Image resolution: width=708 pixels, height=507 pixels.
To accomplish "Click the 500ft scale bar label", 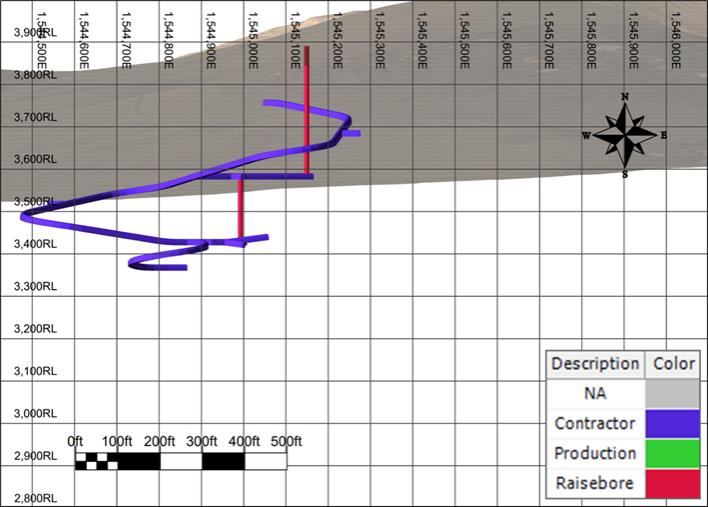I will pos(286,442).
